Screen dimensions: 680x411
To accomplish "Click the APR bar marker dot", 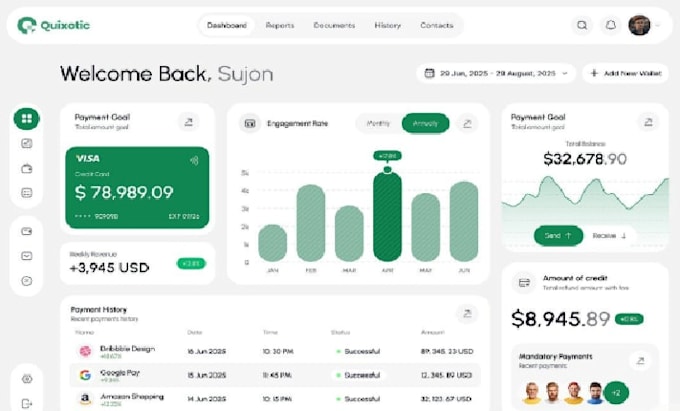I will [x=387, y=170].
